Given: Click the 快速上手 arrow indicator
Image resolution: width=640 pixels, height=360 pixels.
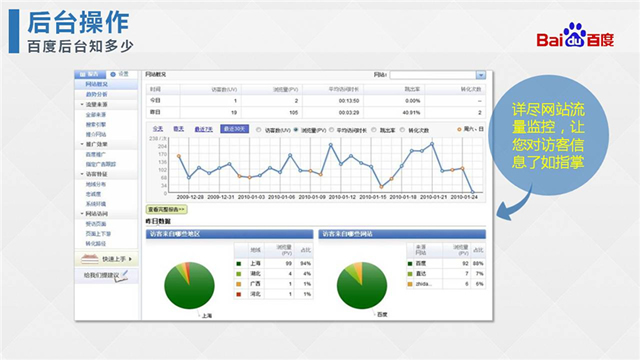Looking at the screenshot, I should [x=130, y=259].
